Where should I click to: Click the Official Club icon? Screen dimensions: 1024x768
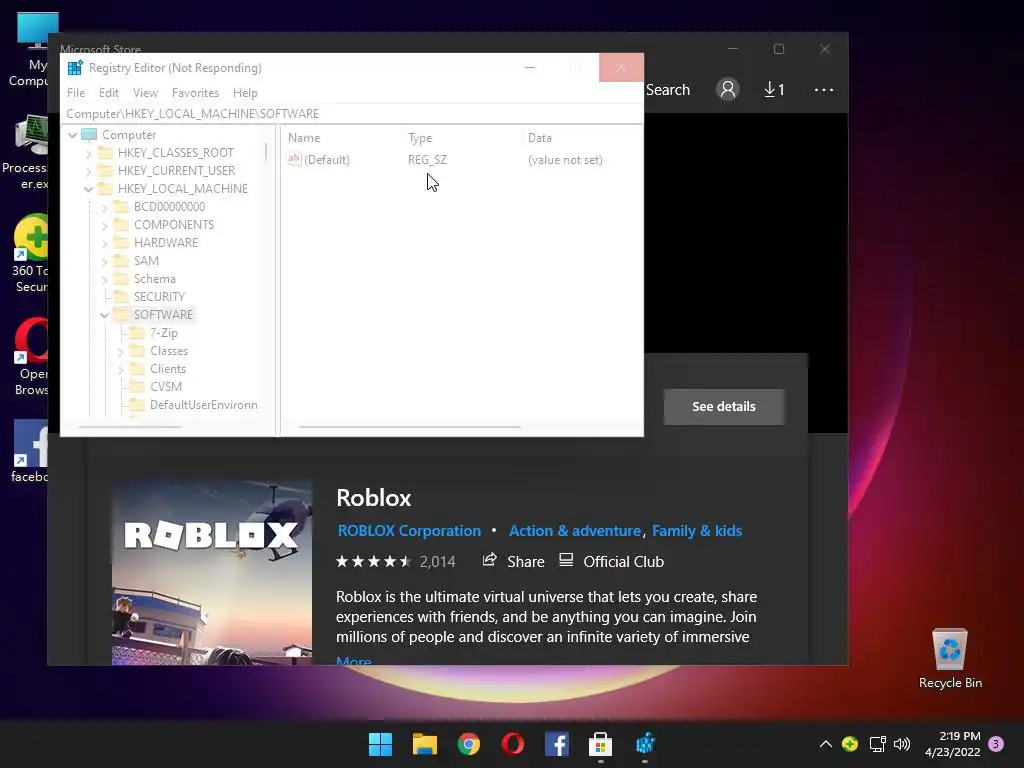pyautogui.click(x=566, y=560)
